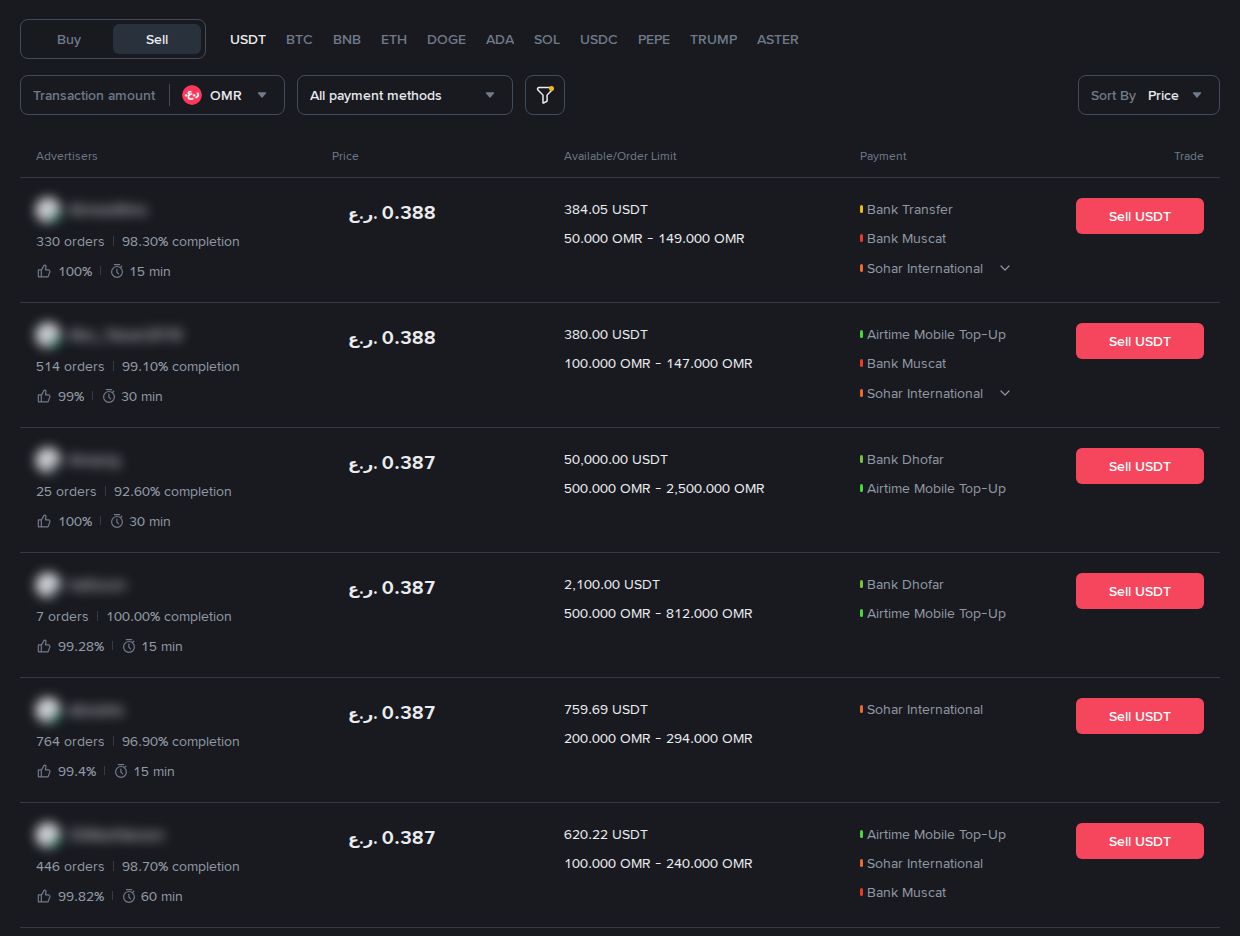
Task: Click avatar of 446 orders advertiser
Action: pos(47,835)
